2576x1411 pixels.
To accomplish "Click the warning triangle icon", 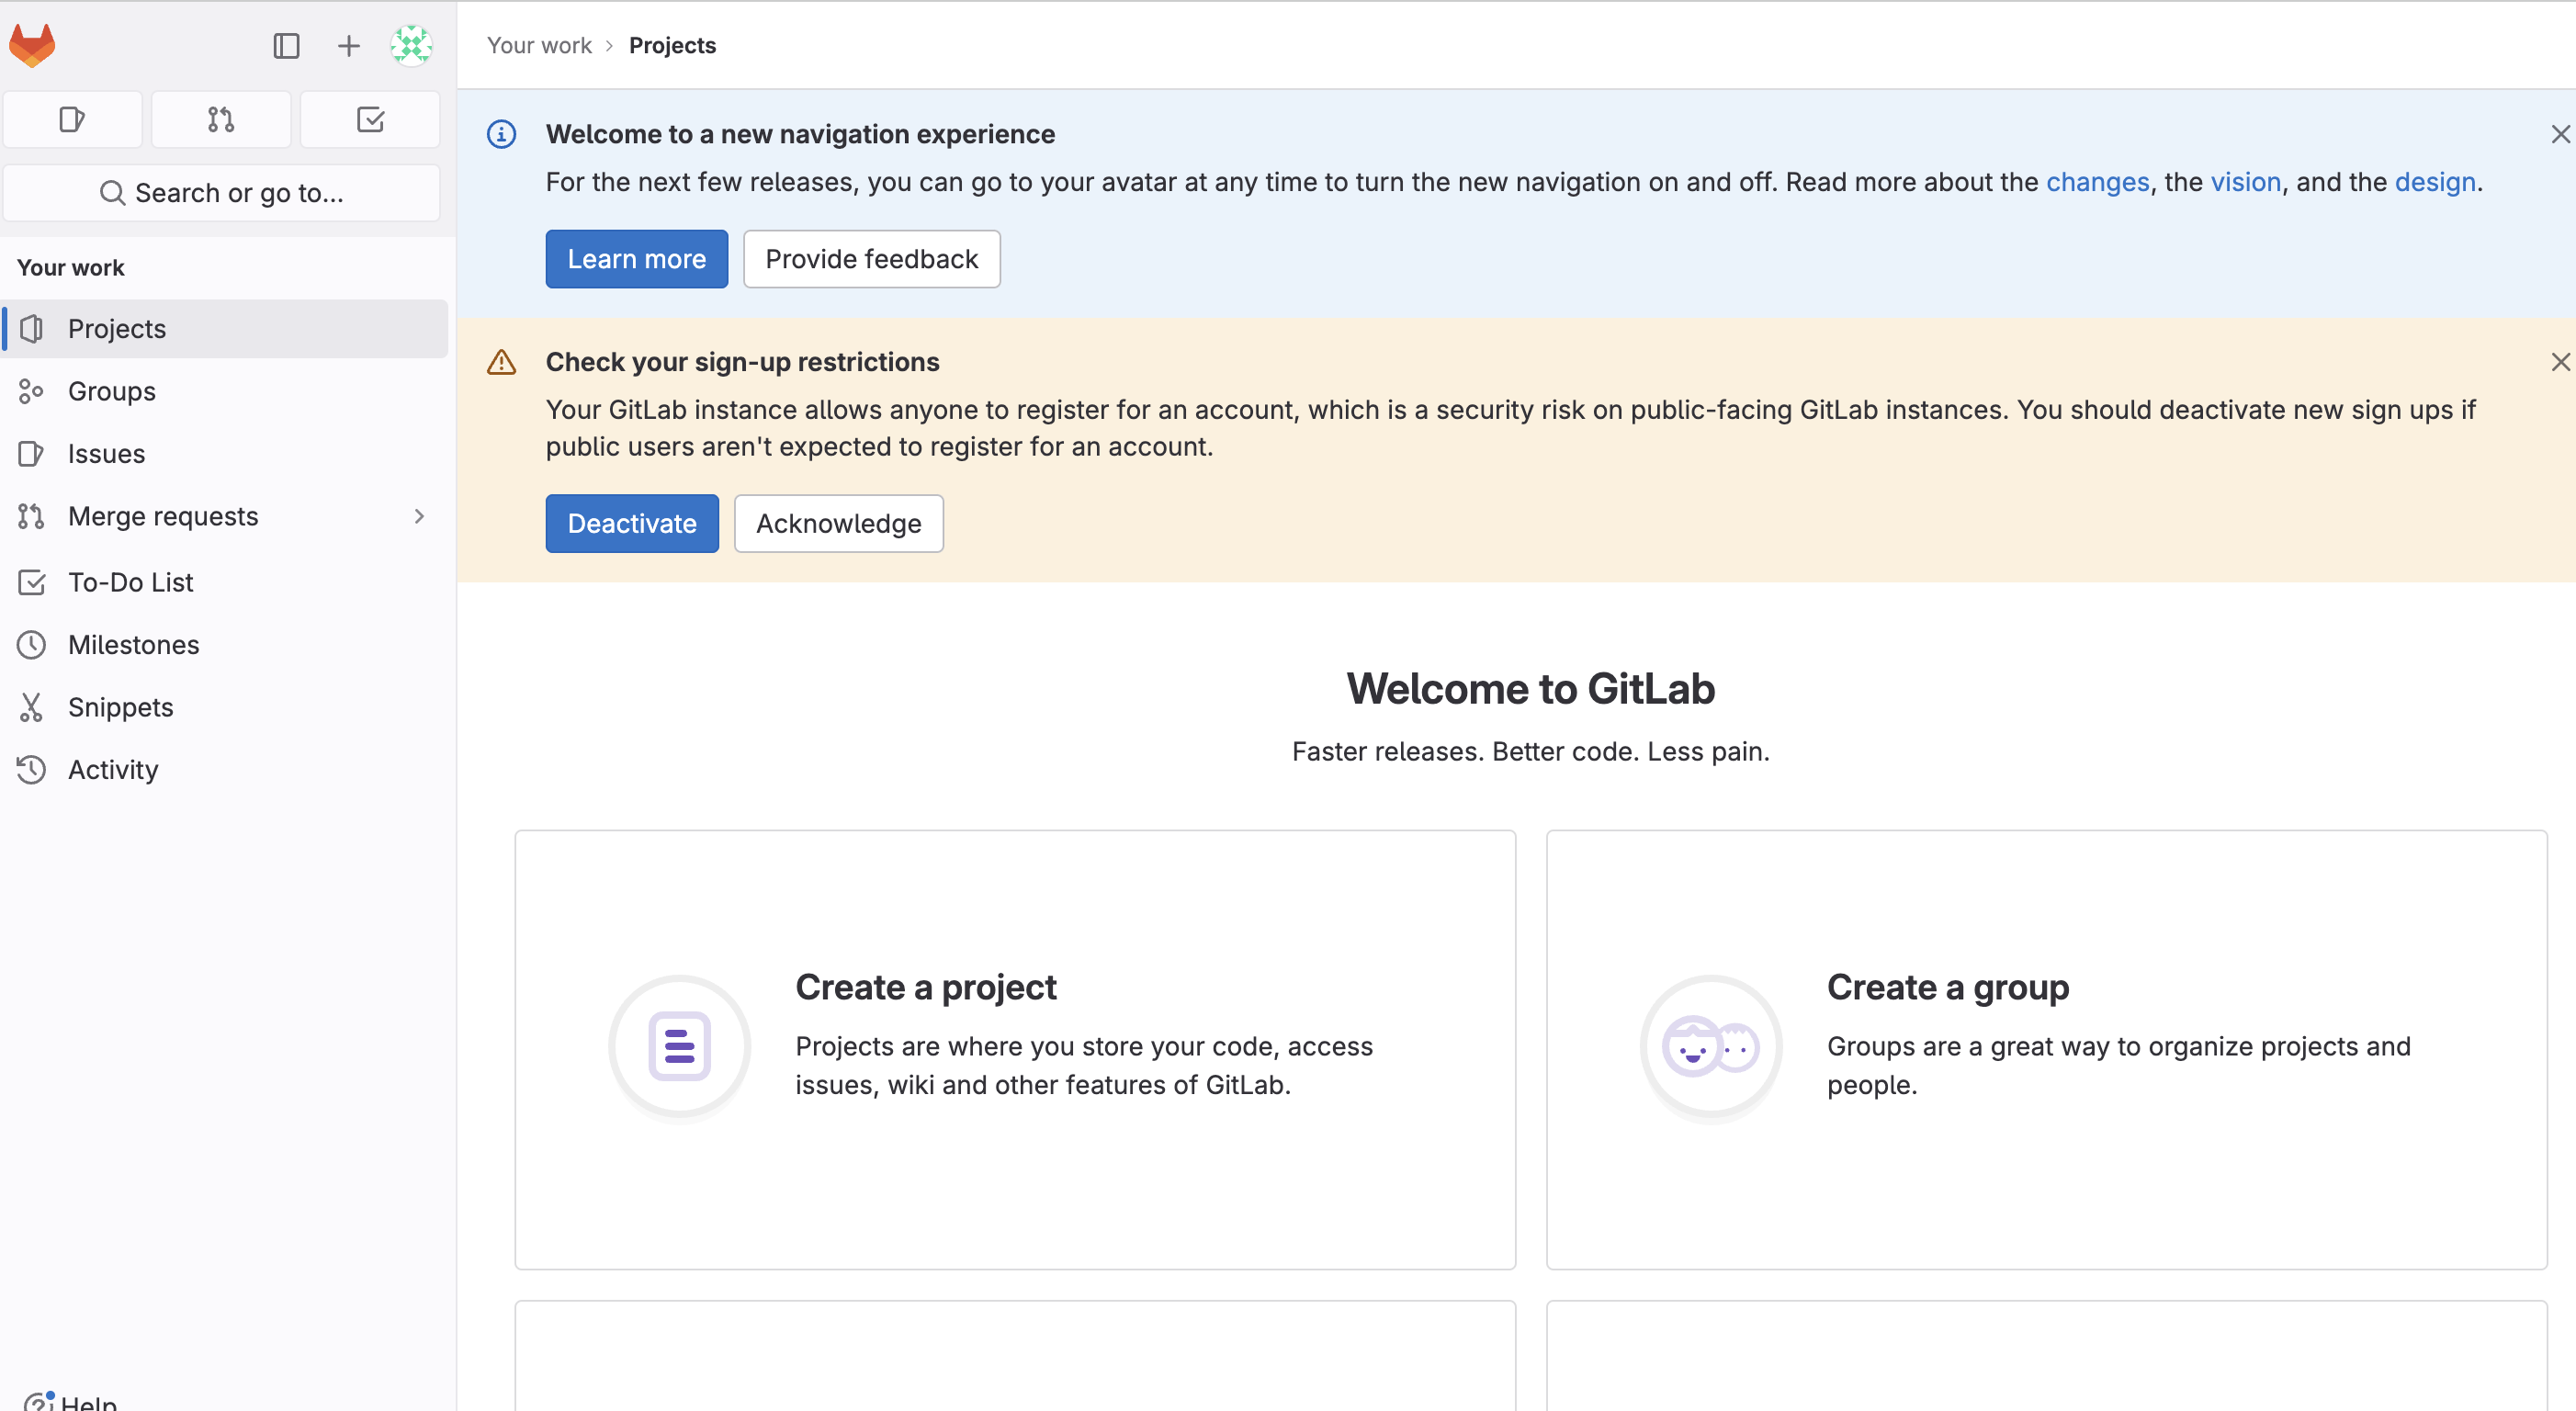I will [501, 362].
